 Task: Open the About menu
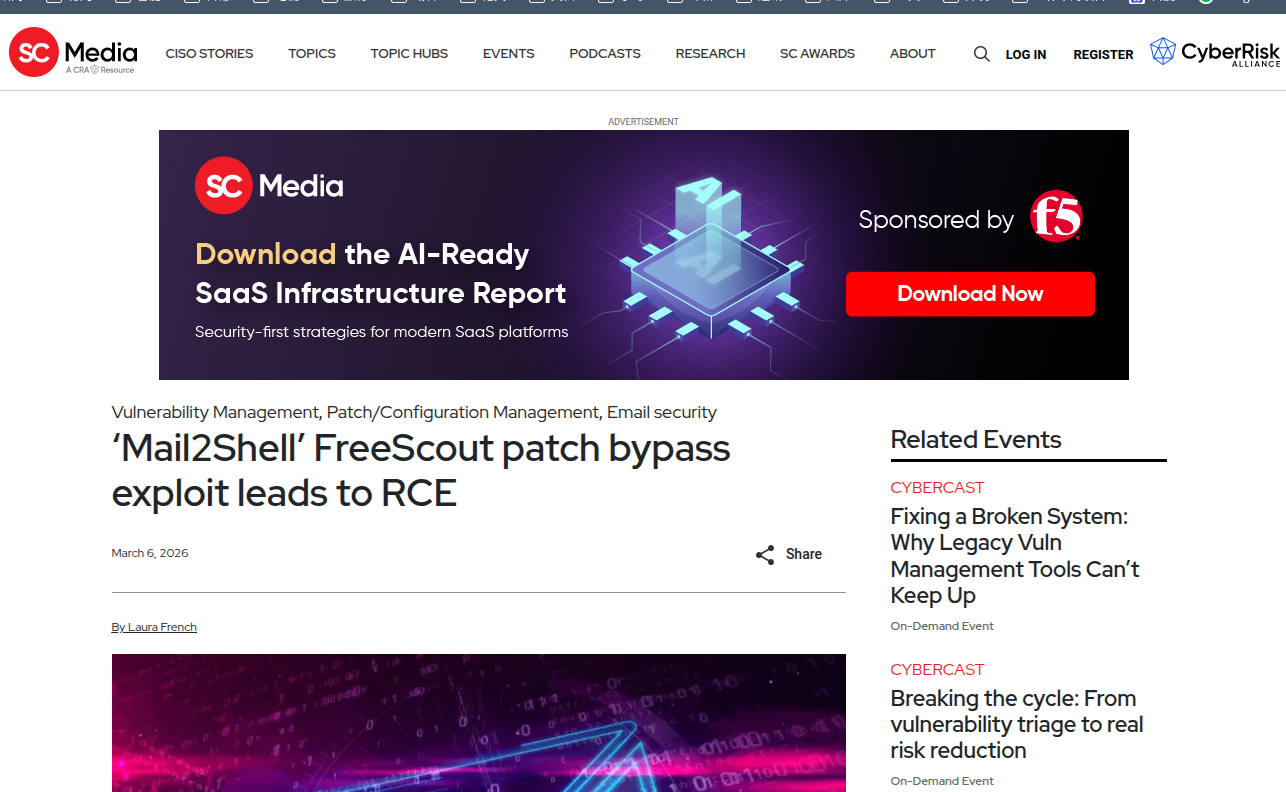[x=913, y=54]
